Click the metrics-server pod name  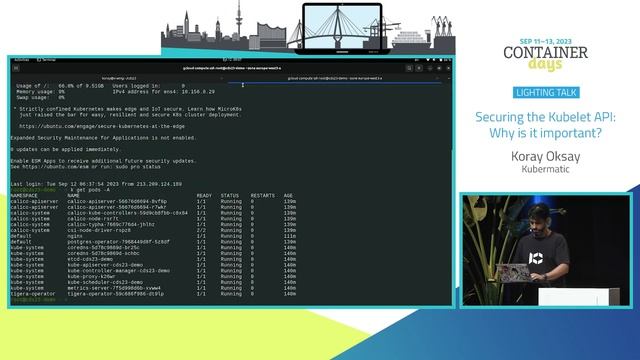[x=114, y=288]
